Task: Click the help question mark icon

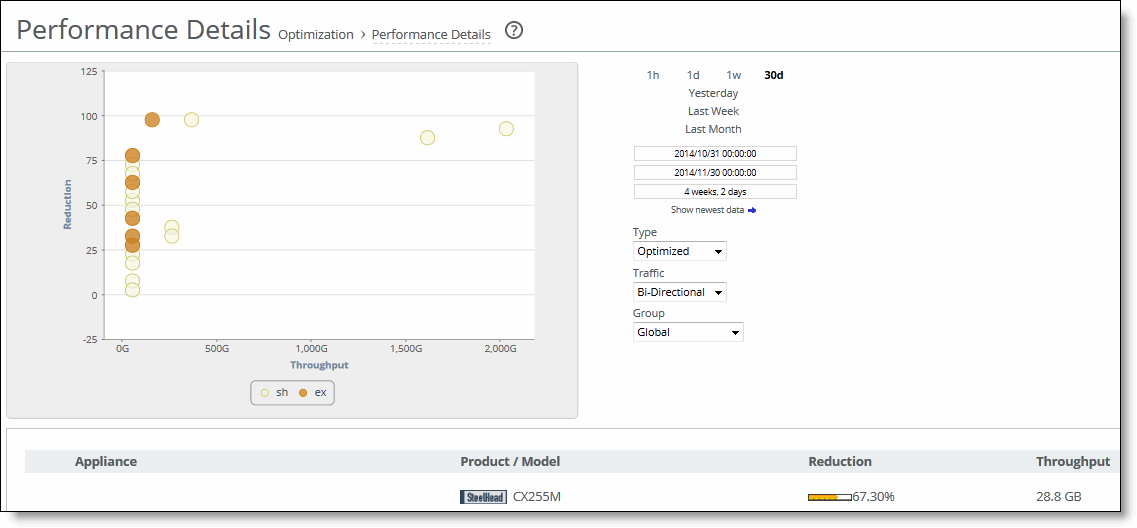Action: coord(514,31)
